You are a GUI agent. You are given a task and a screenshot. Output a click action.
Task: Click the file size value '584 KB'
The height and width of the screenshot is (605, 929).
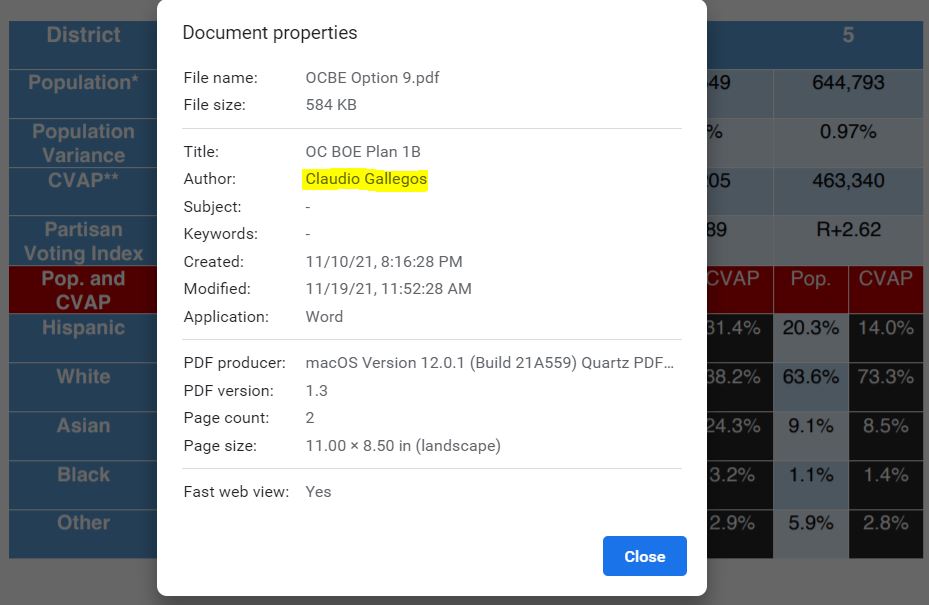331,105
